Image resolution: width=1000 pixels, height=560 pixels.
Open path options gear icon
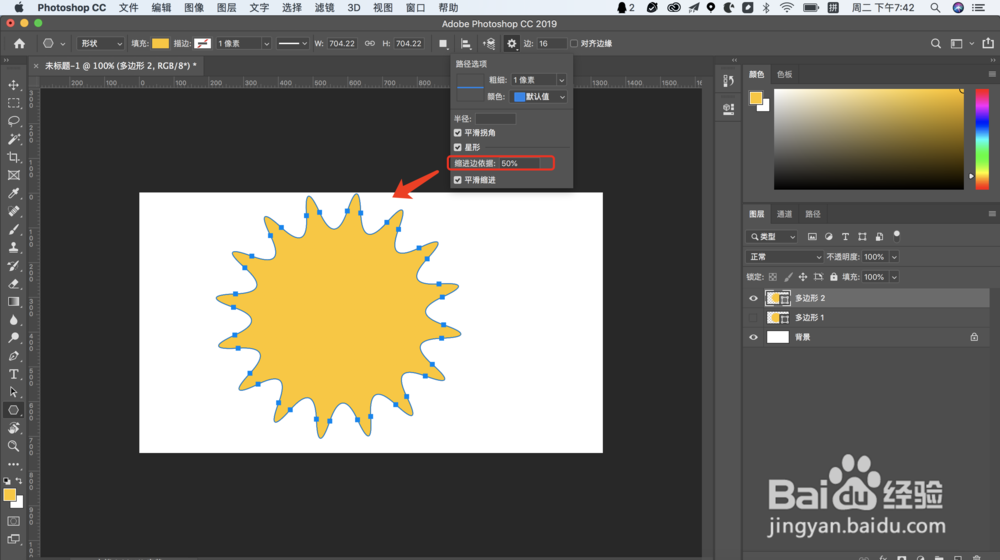tap(511, 43)
